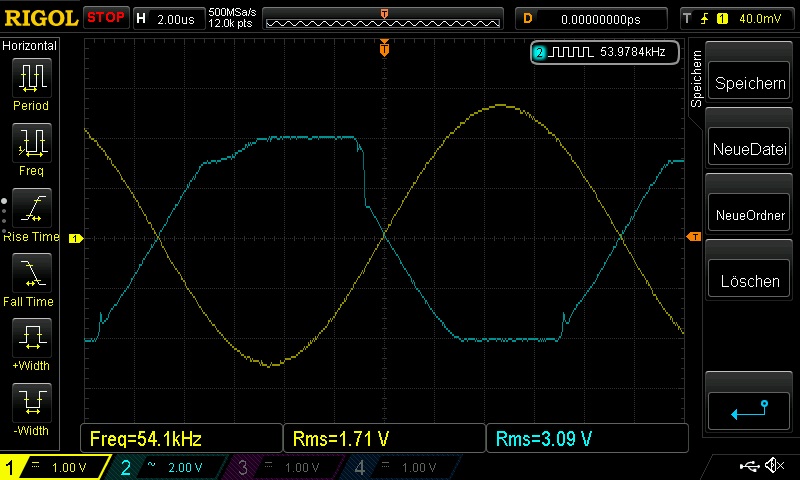Click the orange trigger level marker at right
This screenshot has height=480, width=800.
(x=694, y=237)
